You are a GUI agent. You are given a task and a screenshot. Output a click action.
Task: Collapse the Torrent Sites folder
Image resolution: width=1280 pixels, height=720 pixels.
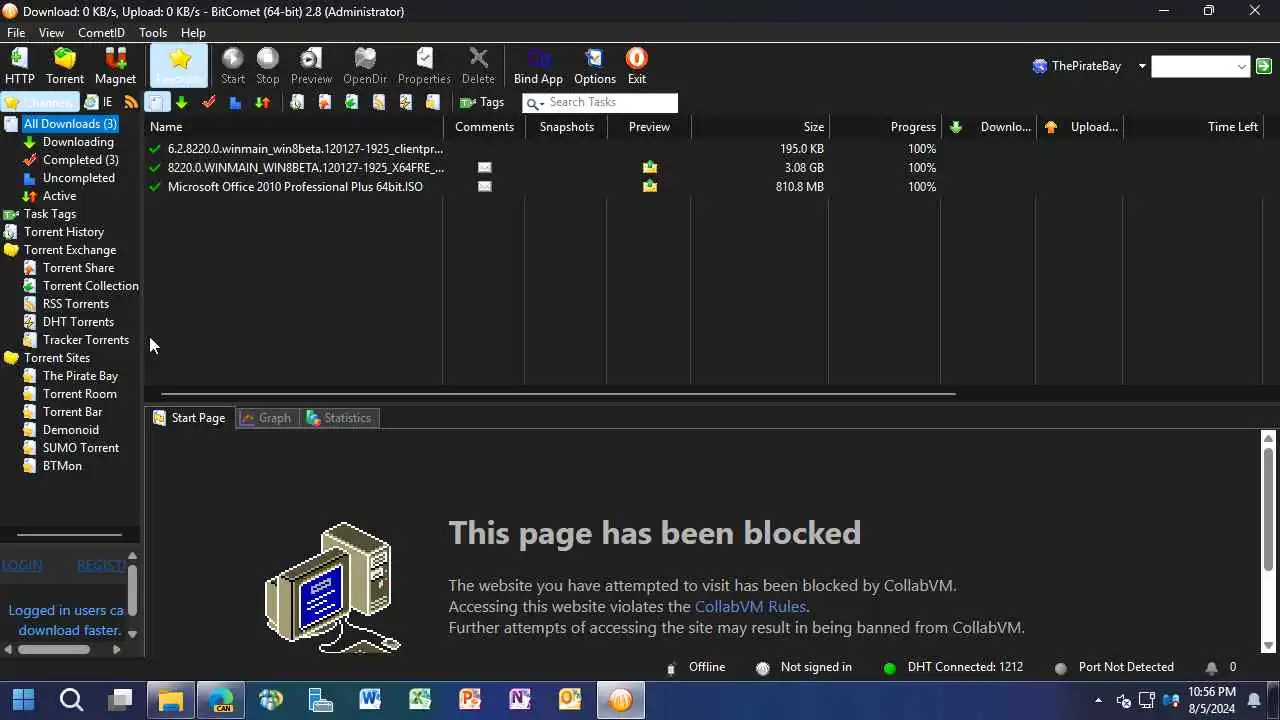click(x=11, y=358)
